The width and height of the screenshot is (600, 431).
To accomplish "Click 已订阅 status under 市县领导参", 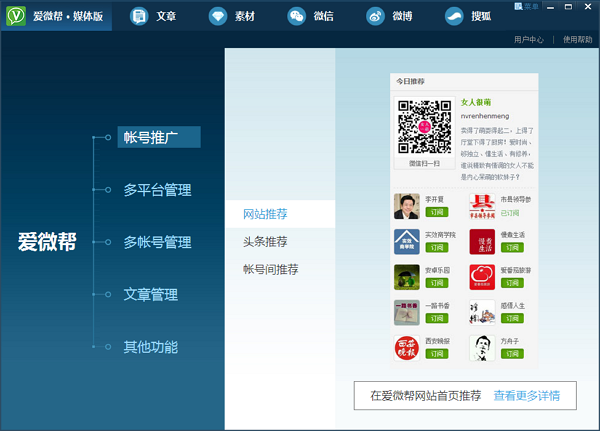I will click(x=510, y=213).
